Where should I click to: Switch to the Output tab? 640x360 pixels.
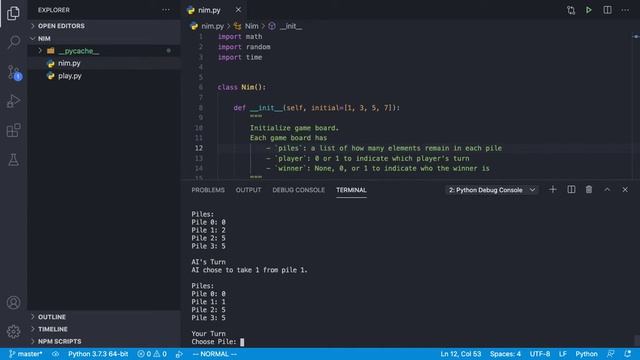[x=248, y=190]
